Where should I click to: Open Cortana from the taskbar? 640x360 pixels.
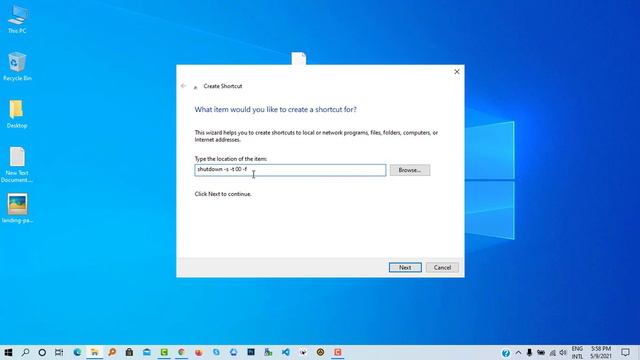pos(42,352)
